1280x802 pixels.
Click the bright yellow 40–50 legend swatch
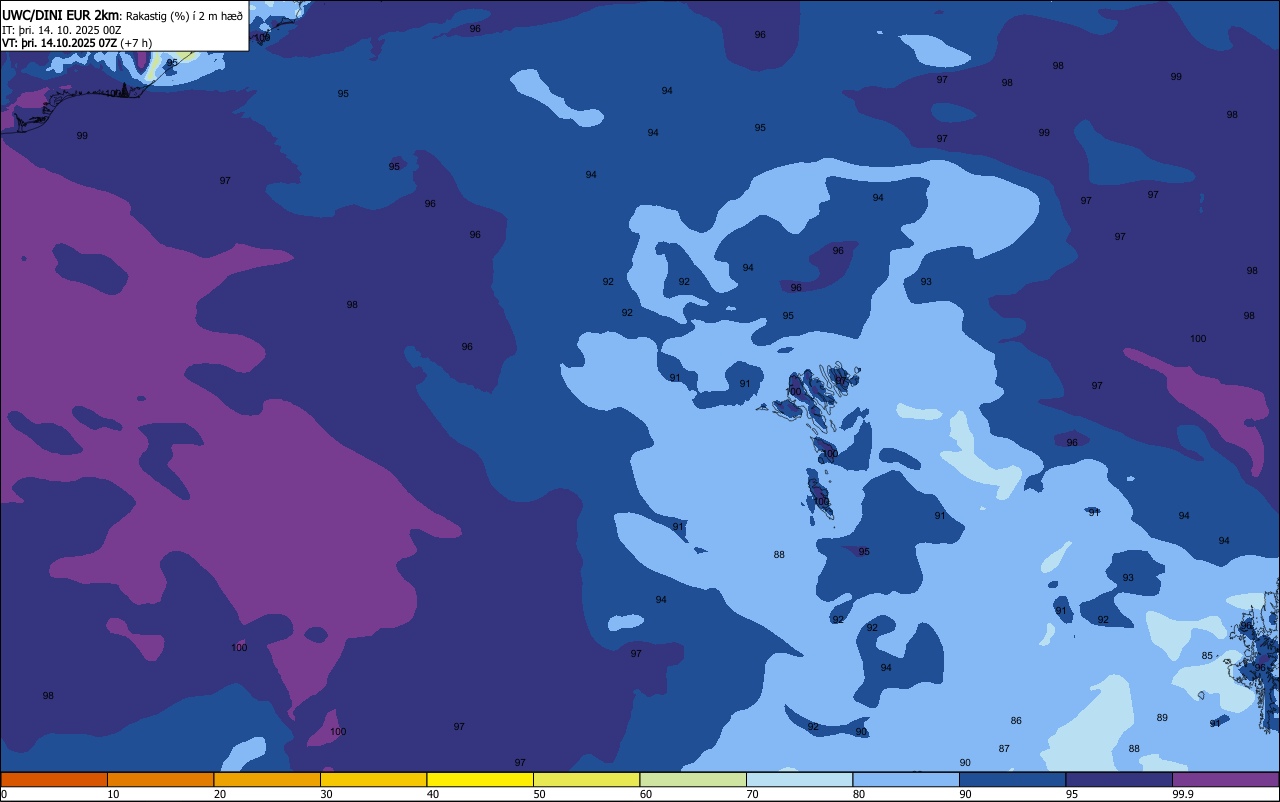480,779
